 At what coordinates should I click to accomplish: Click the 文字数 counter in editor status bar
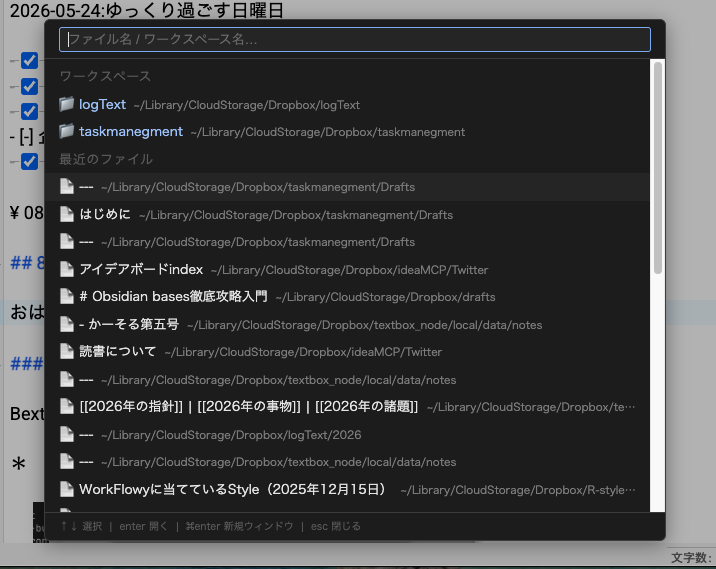point(691,558)
